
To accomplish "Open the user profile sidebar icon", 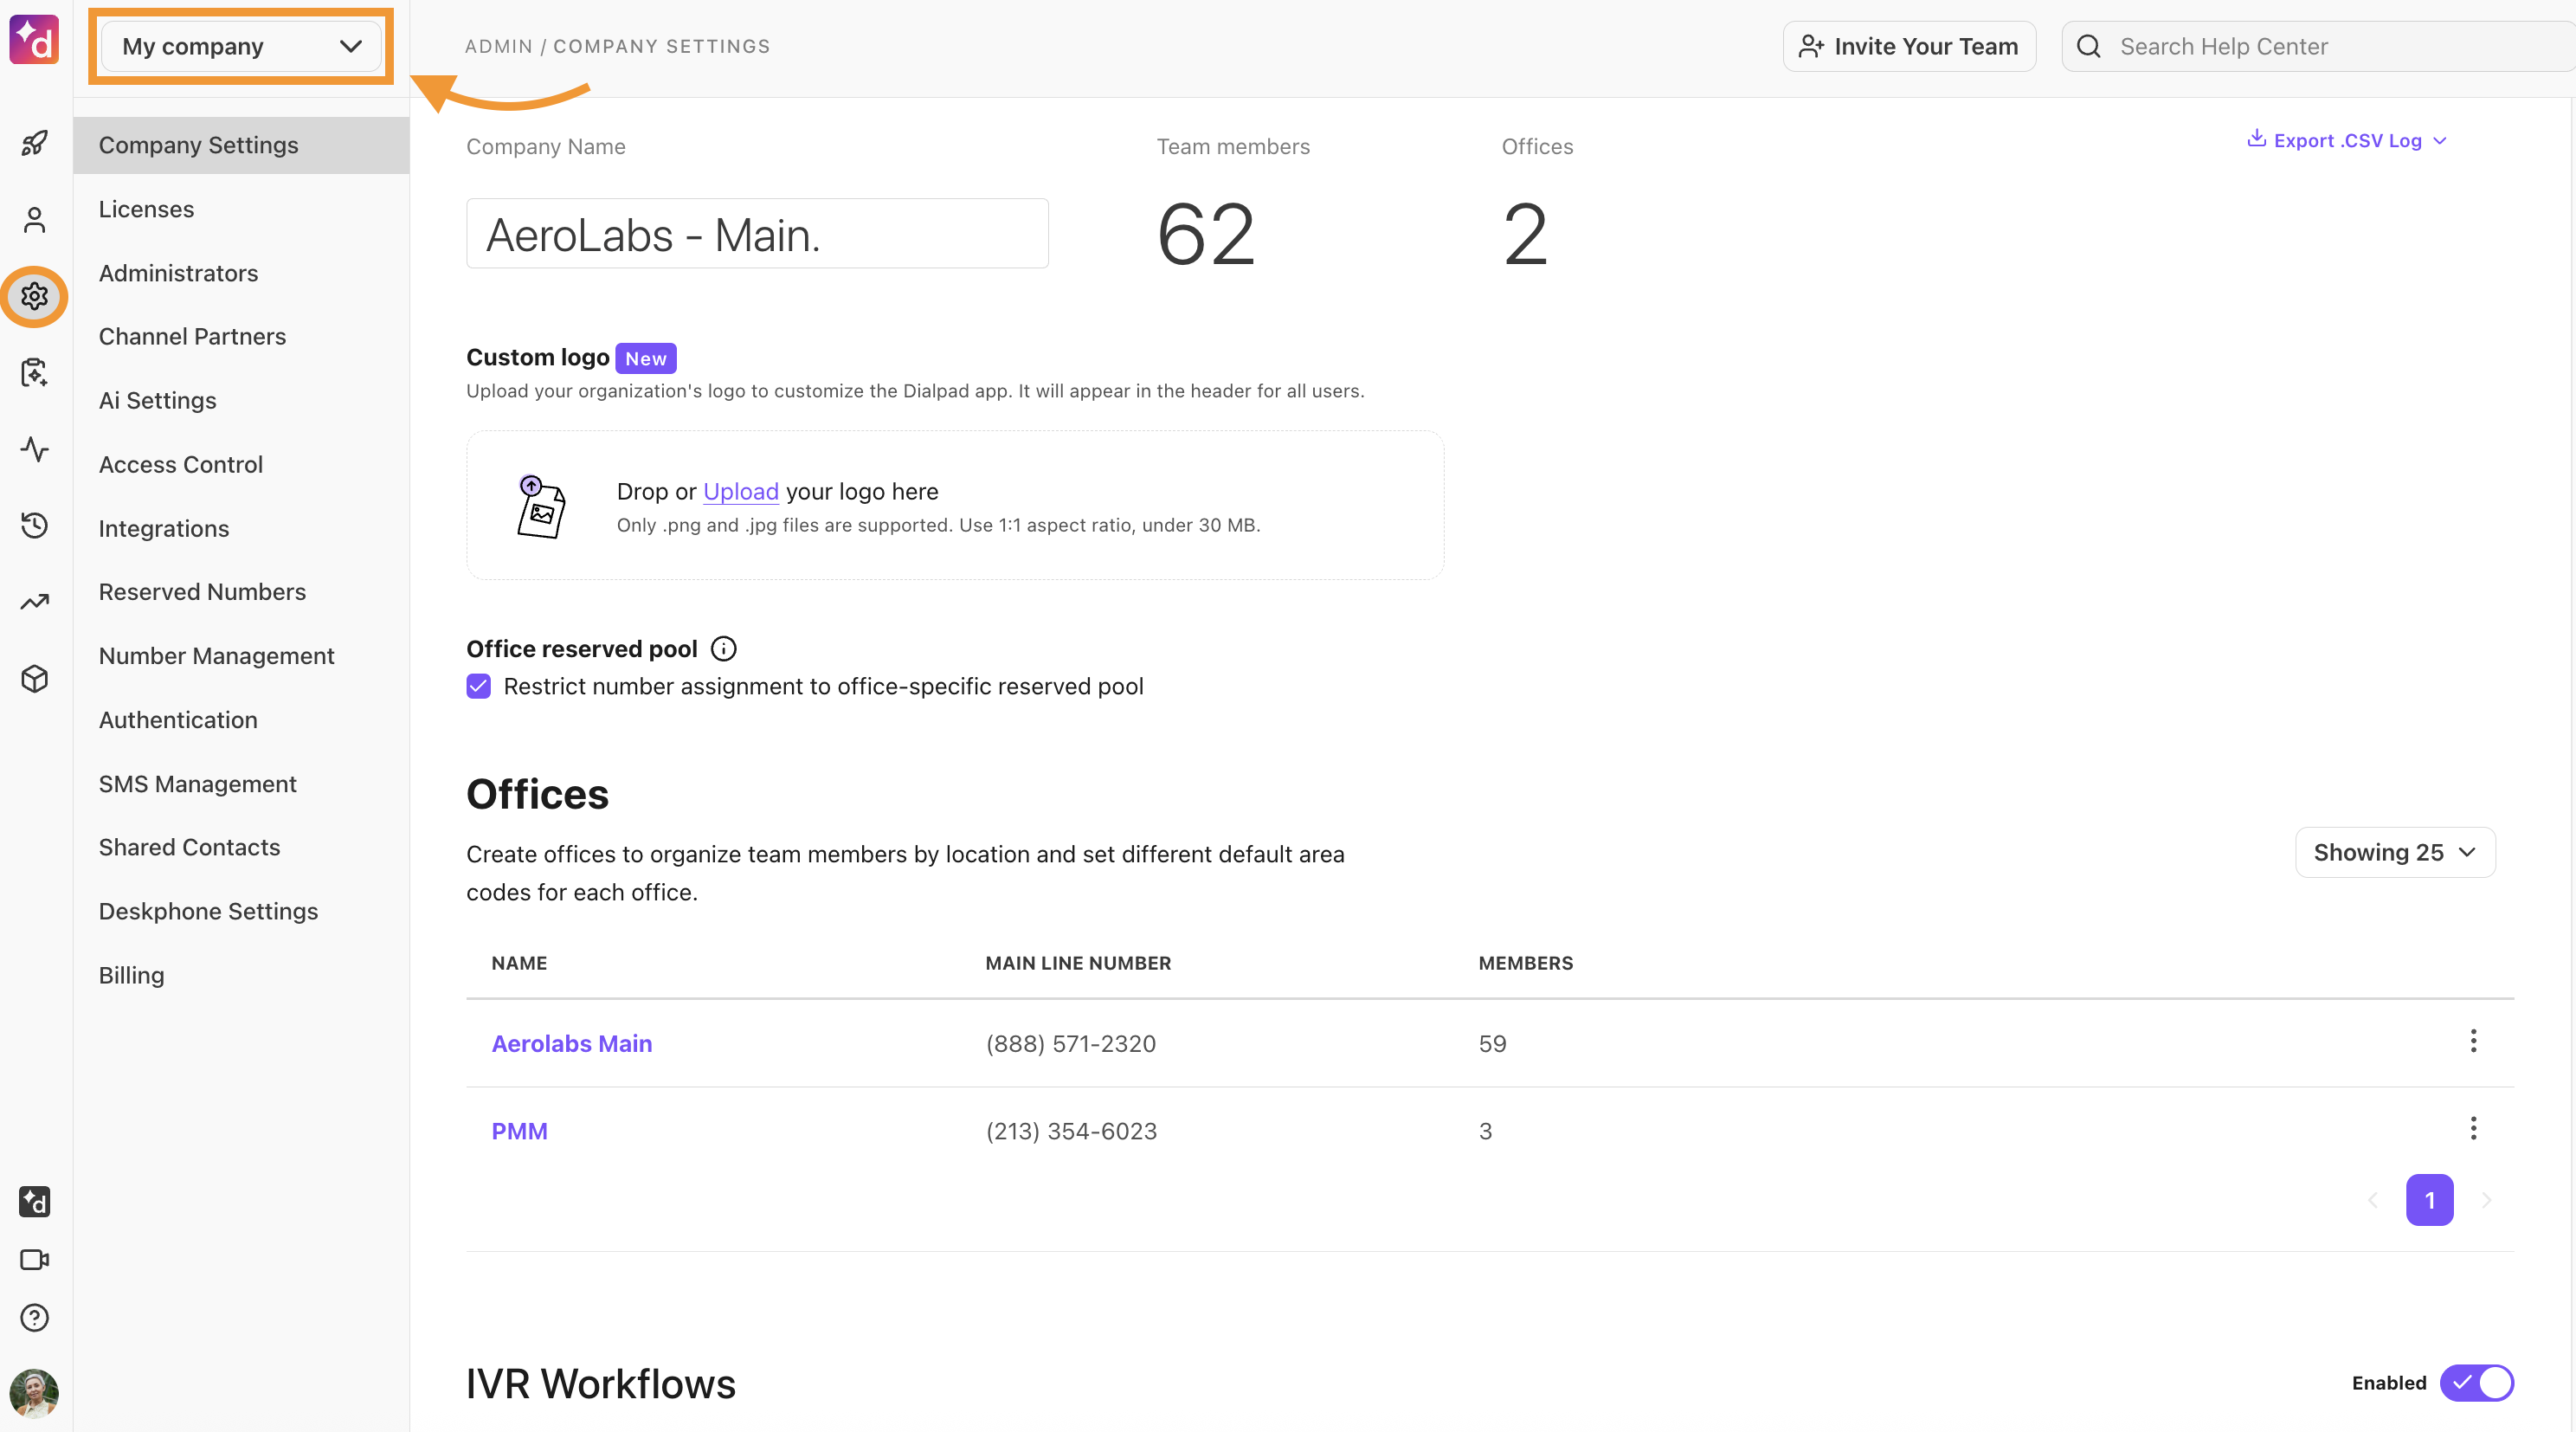I will tap(34, 220).
